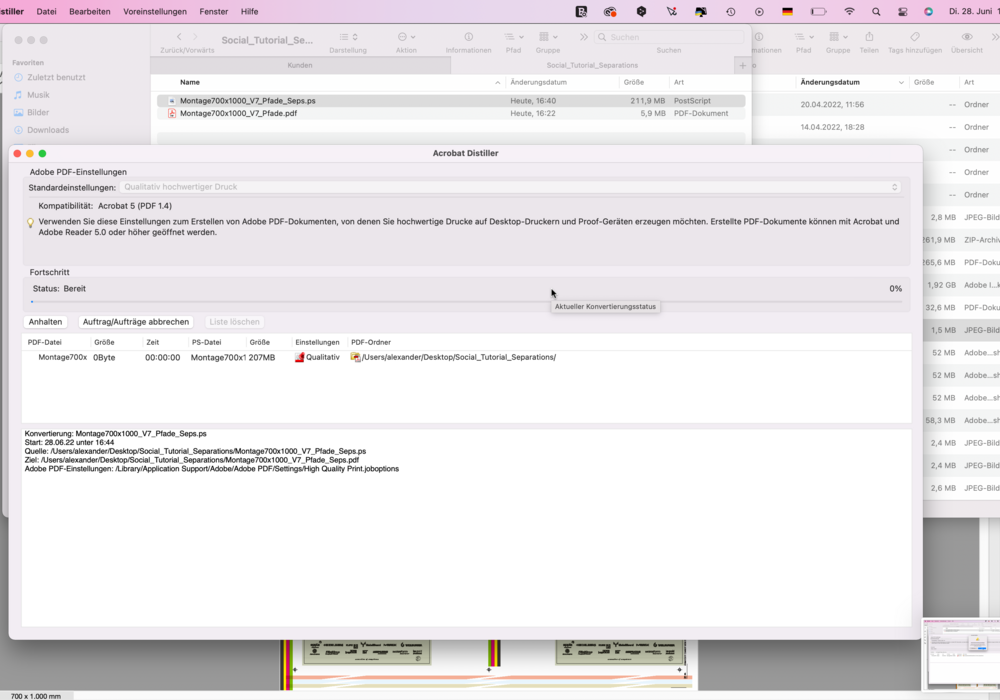Click the Suchen search field in Finder
Image resolution: width=1000 pixels, height=700 pixels.
pos(669,37)
